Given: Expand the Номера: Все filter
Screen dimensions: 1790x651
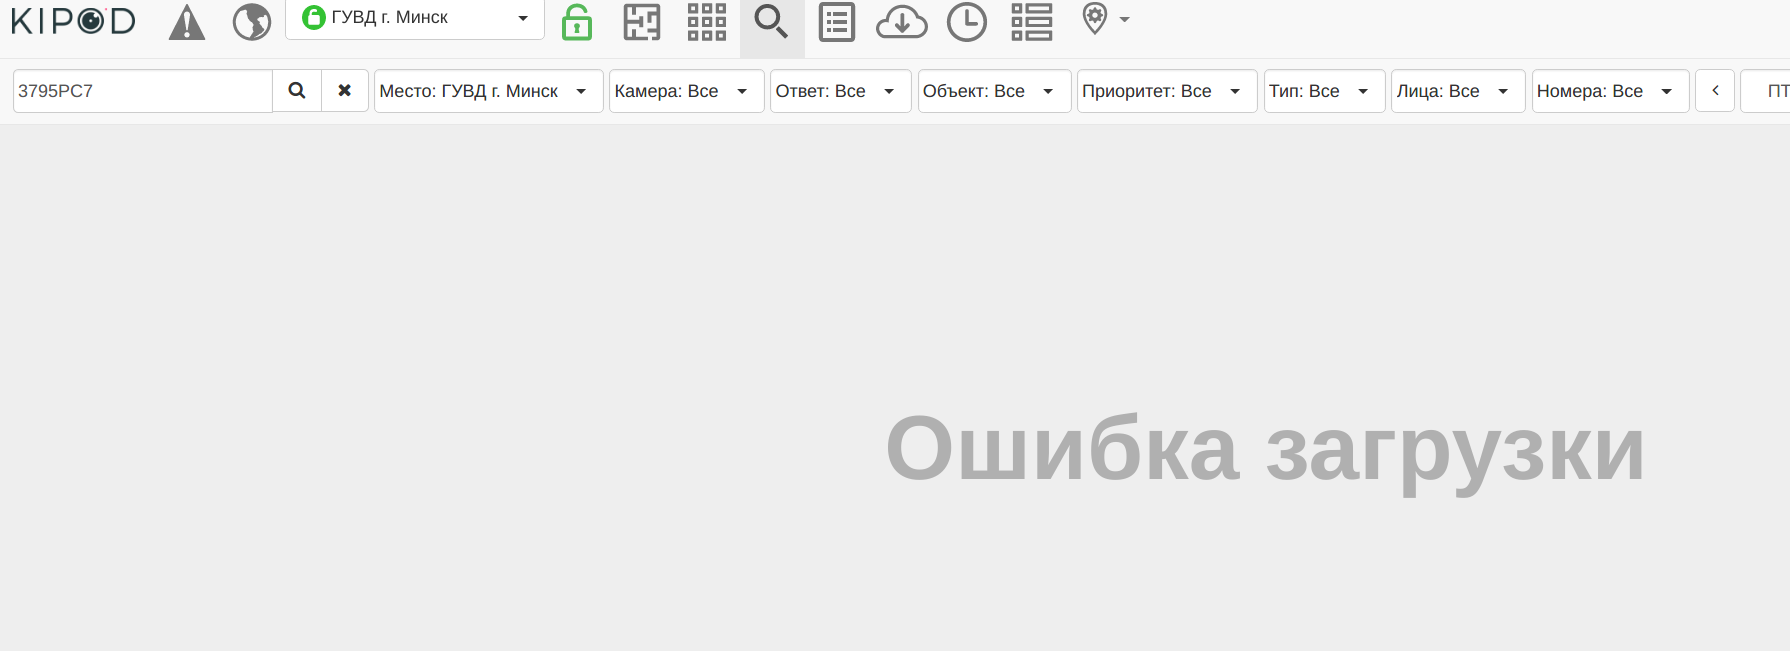Looking at the screenshot, I should (x=1611, y=91).
